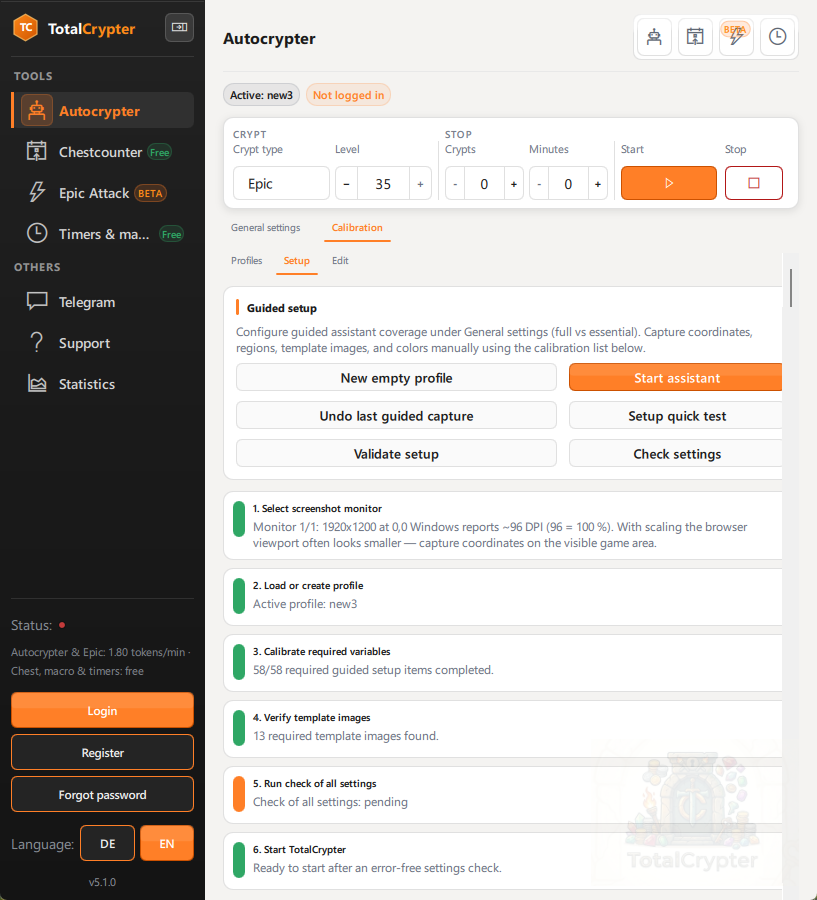Open Timers & macros sidebar item
Viewport: 817px width, 900px height.
[103, 234]
